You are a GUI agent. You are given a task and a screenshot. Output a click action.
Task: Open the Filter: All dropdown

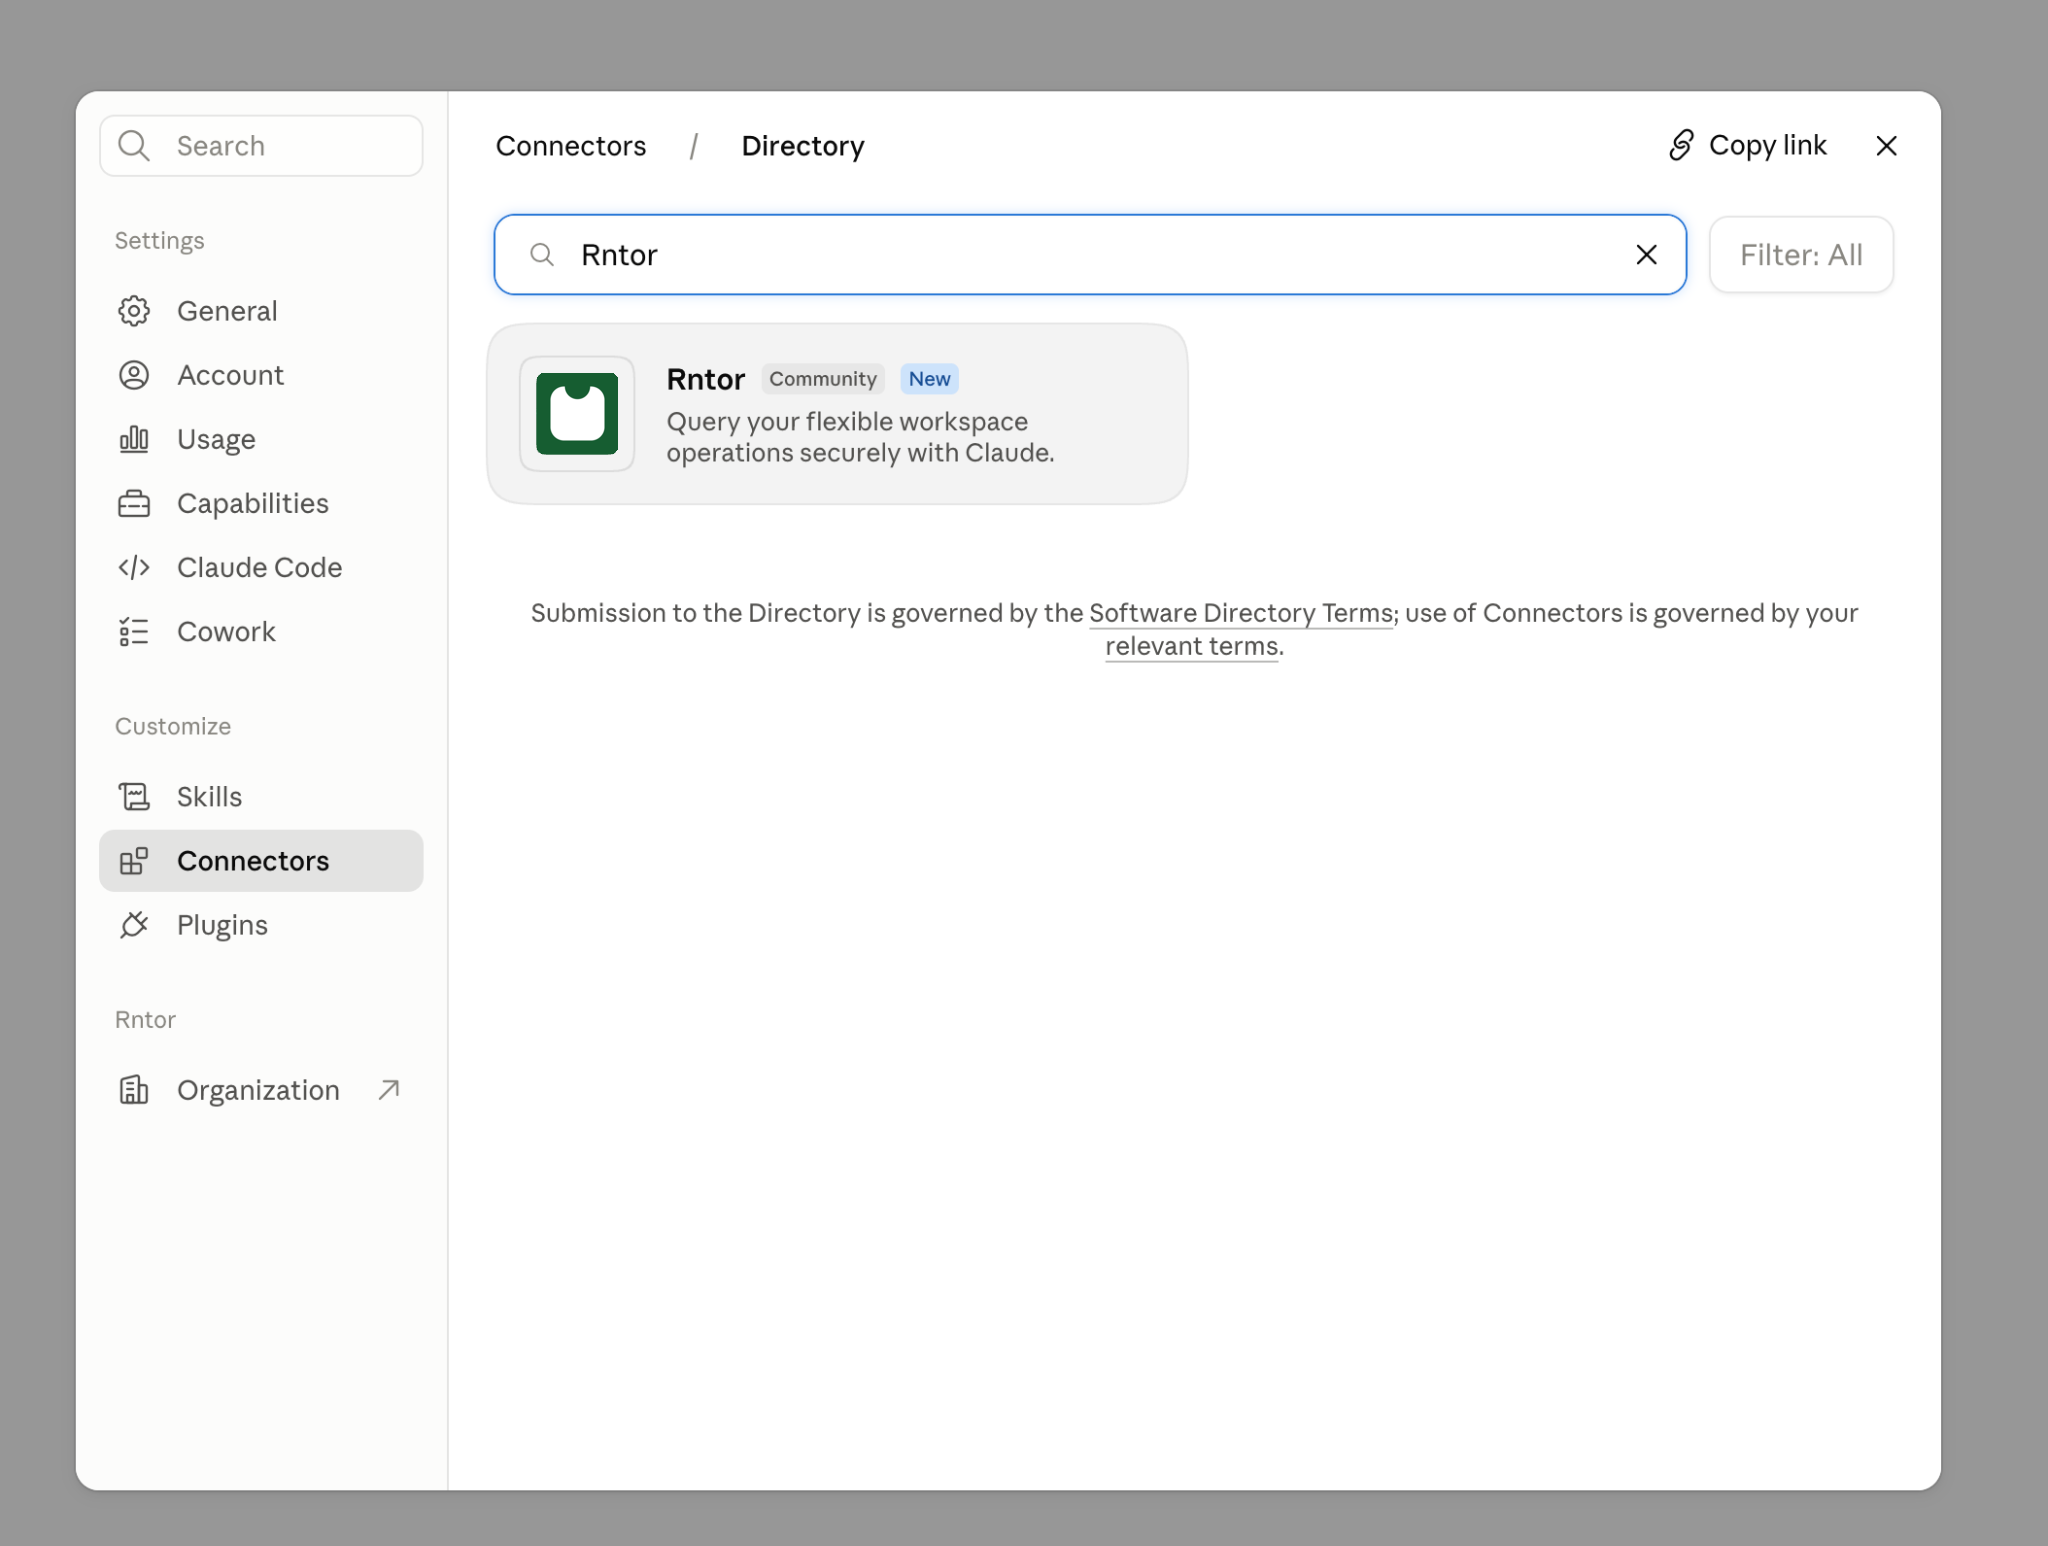click(1801, 254)
